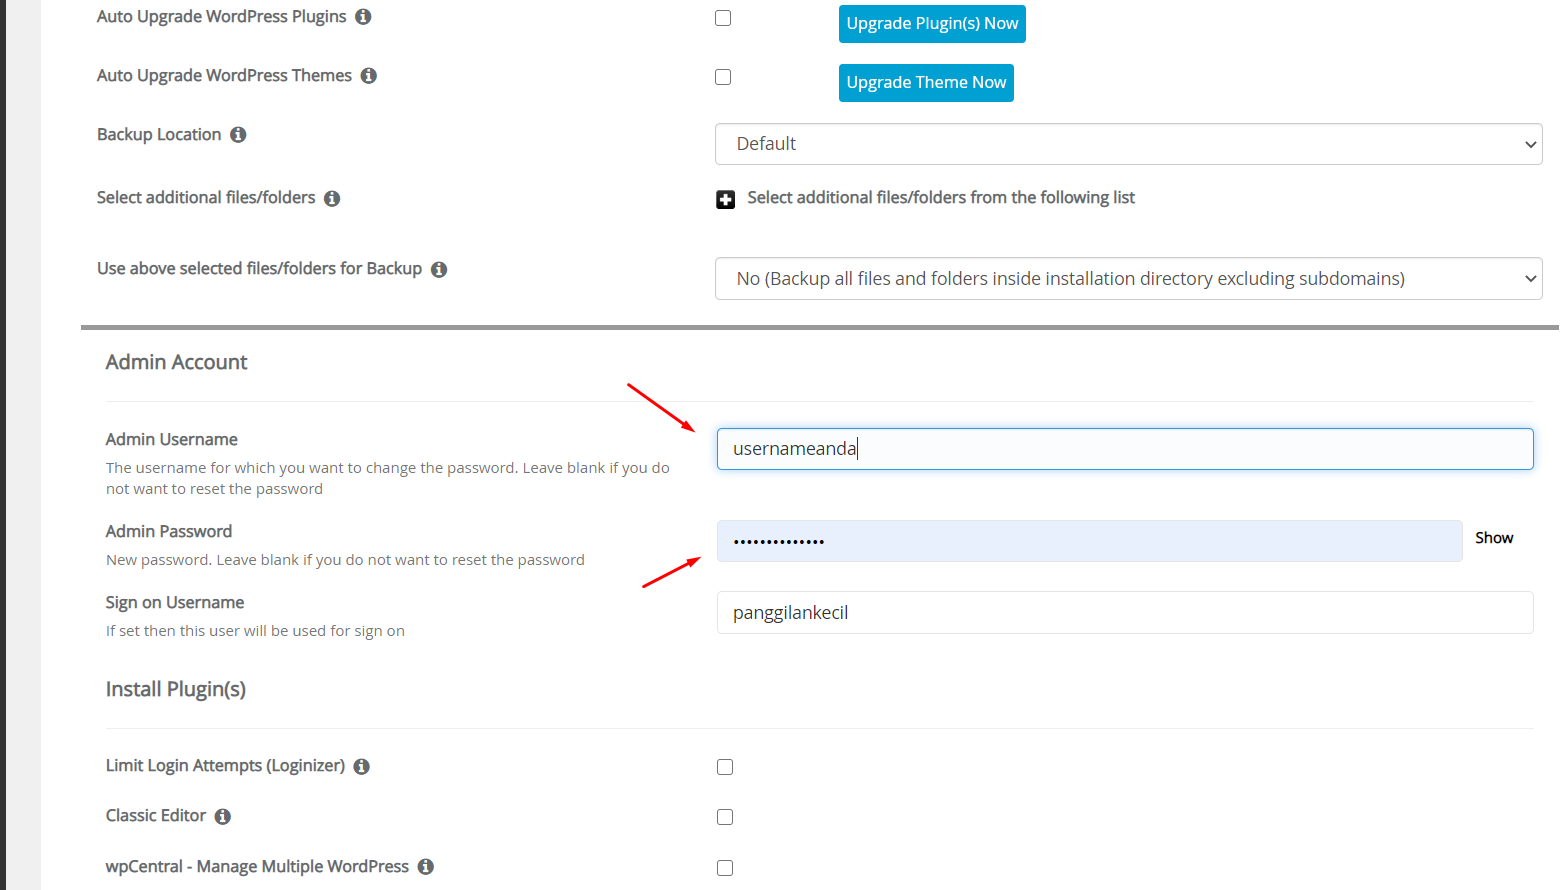
Task: Click info icon next to Backup Location
Action: 238,135
